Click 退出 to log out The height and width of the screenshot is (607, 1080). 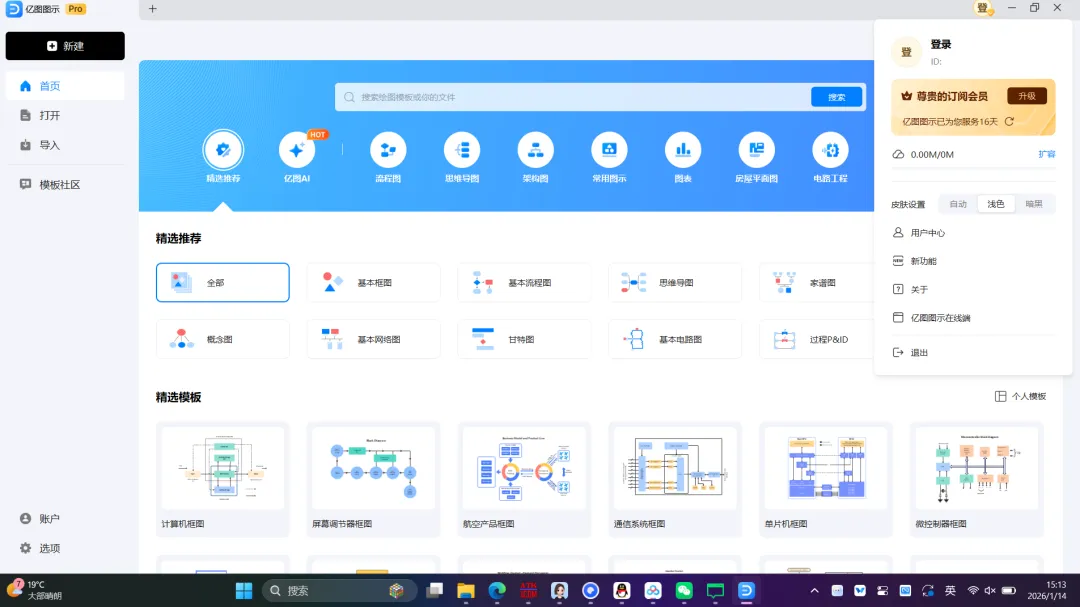973,352
